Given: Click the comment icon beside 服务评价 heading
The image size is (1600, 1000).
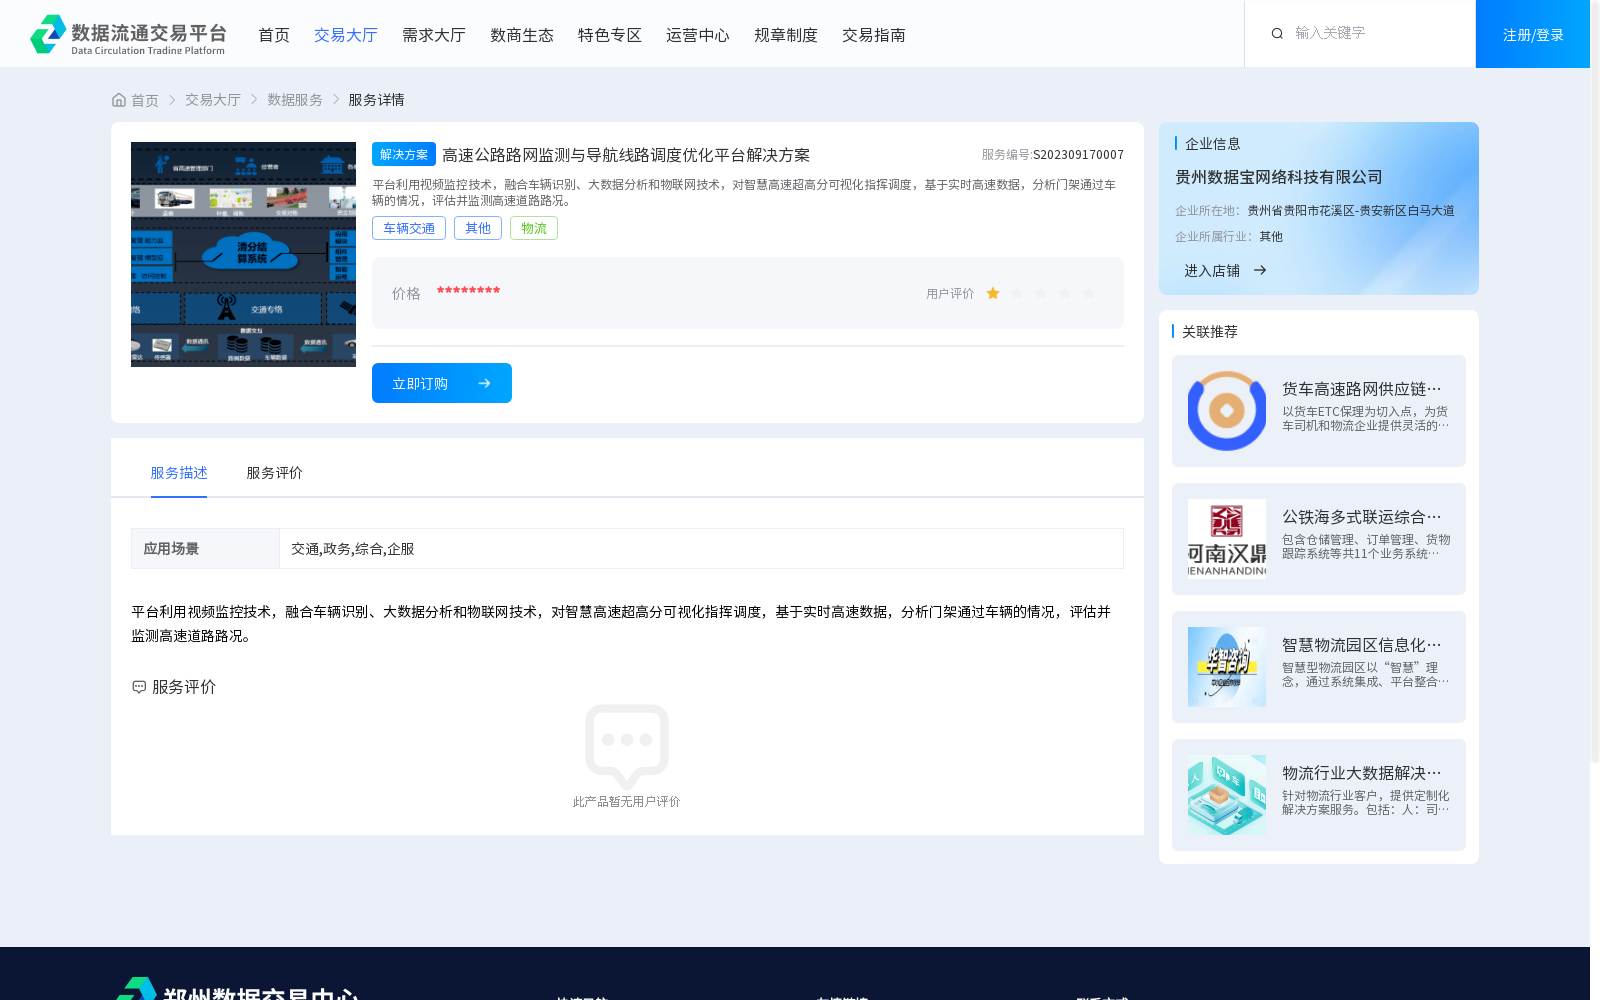Looking at the screenshot, I should (x=139, y=687).
